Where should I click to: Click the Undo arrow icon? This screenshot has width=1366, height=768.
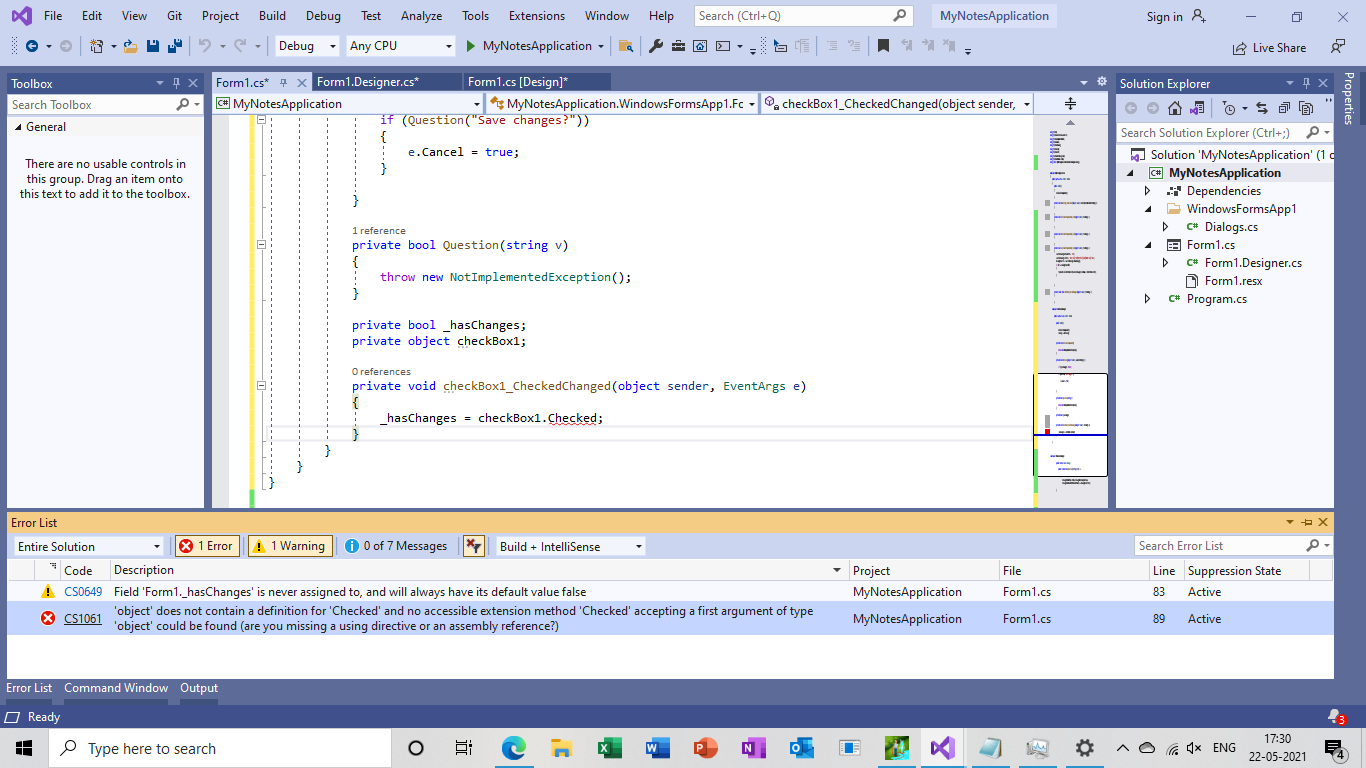pos(205,46)
